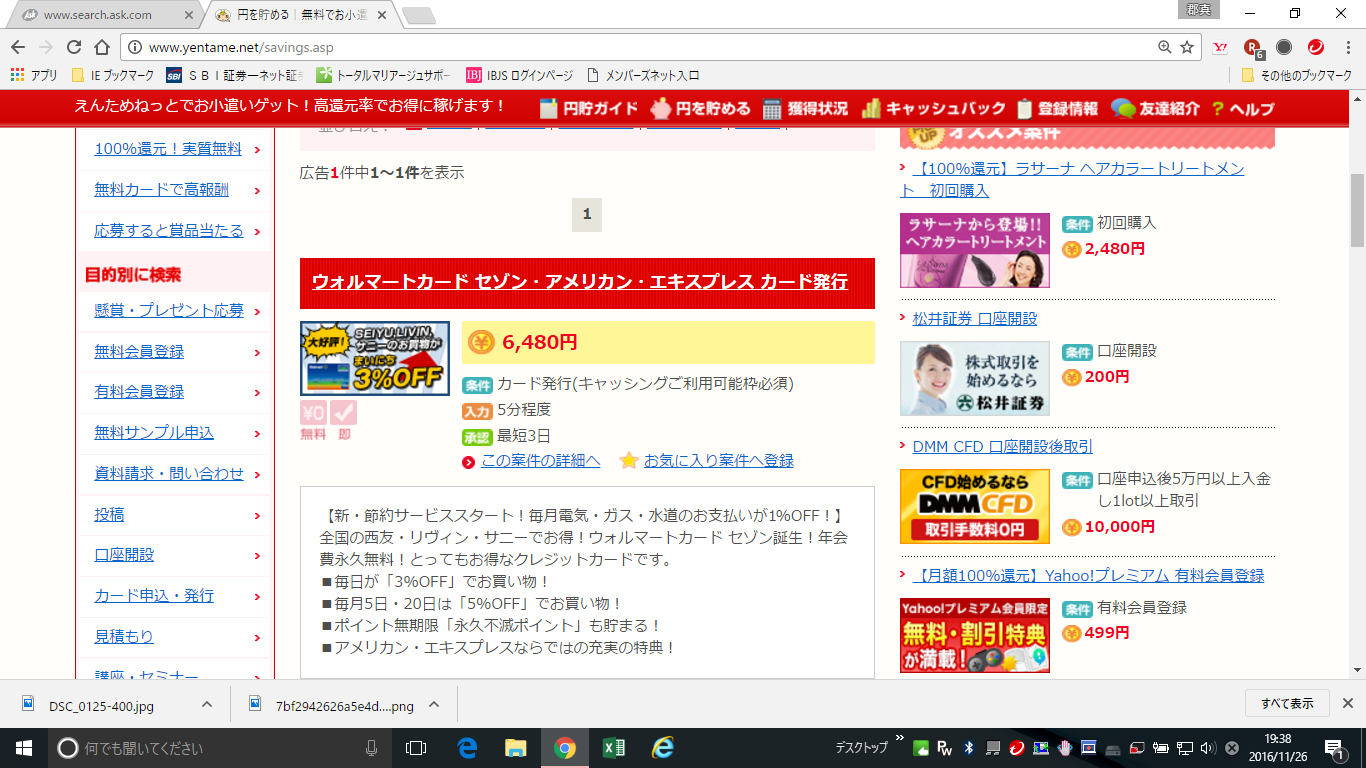This screenshot has width=1366, height=768.
Task: Click the 松井証券 banner image
Action: [x=975, y=378]
